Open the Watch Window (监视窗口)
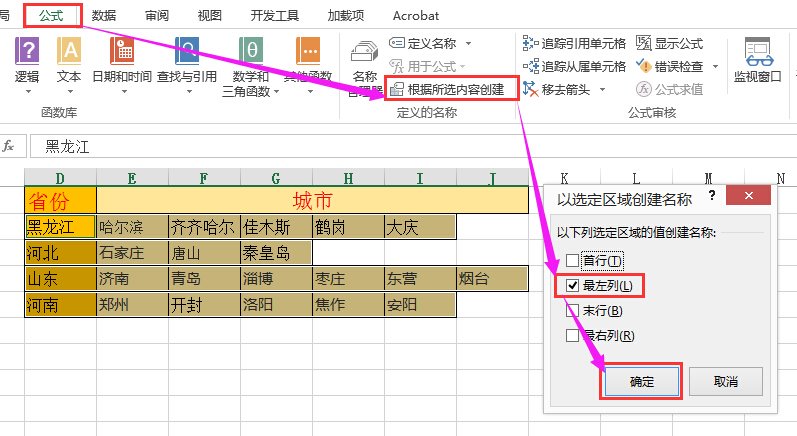797x436 pixels. [757, 60]
